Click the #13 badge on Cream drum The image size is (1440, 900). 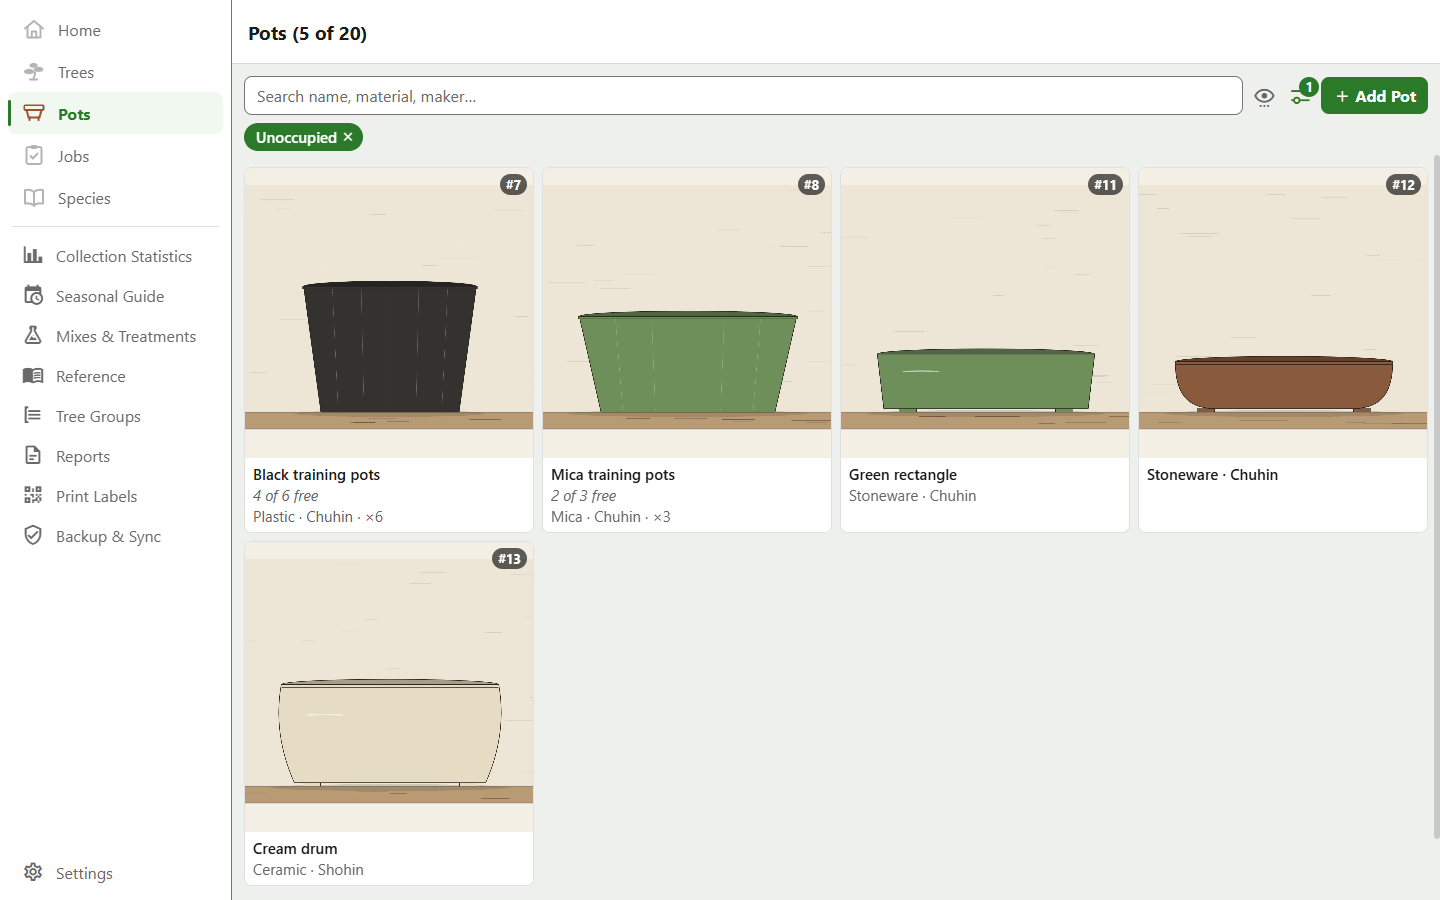(510, 559)
